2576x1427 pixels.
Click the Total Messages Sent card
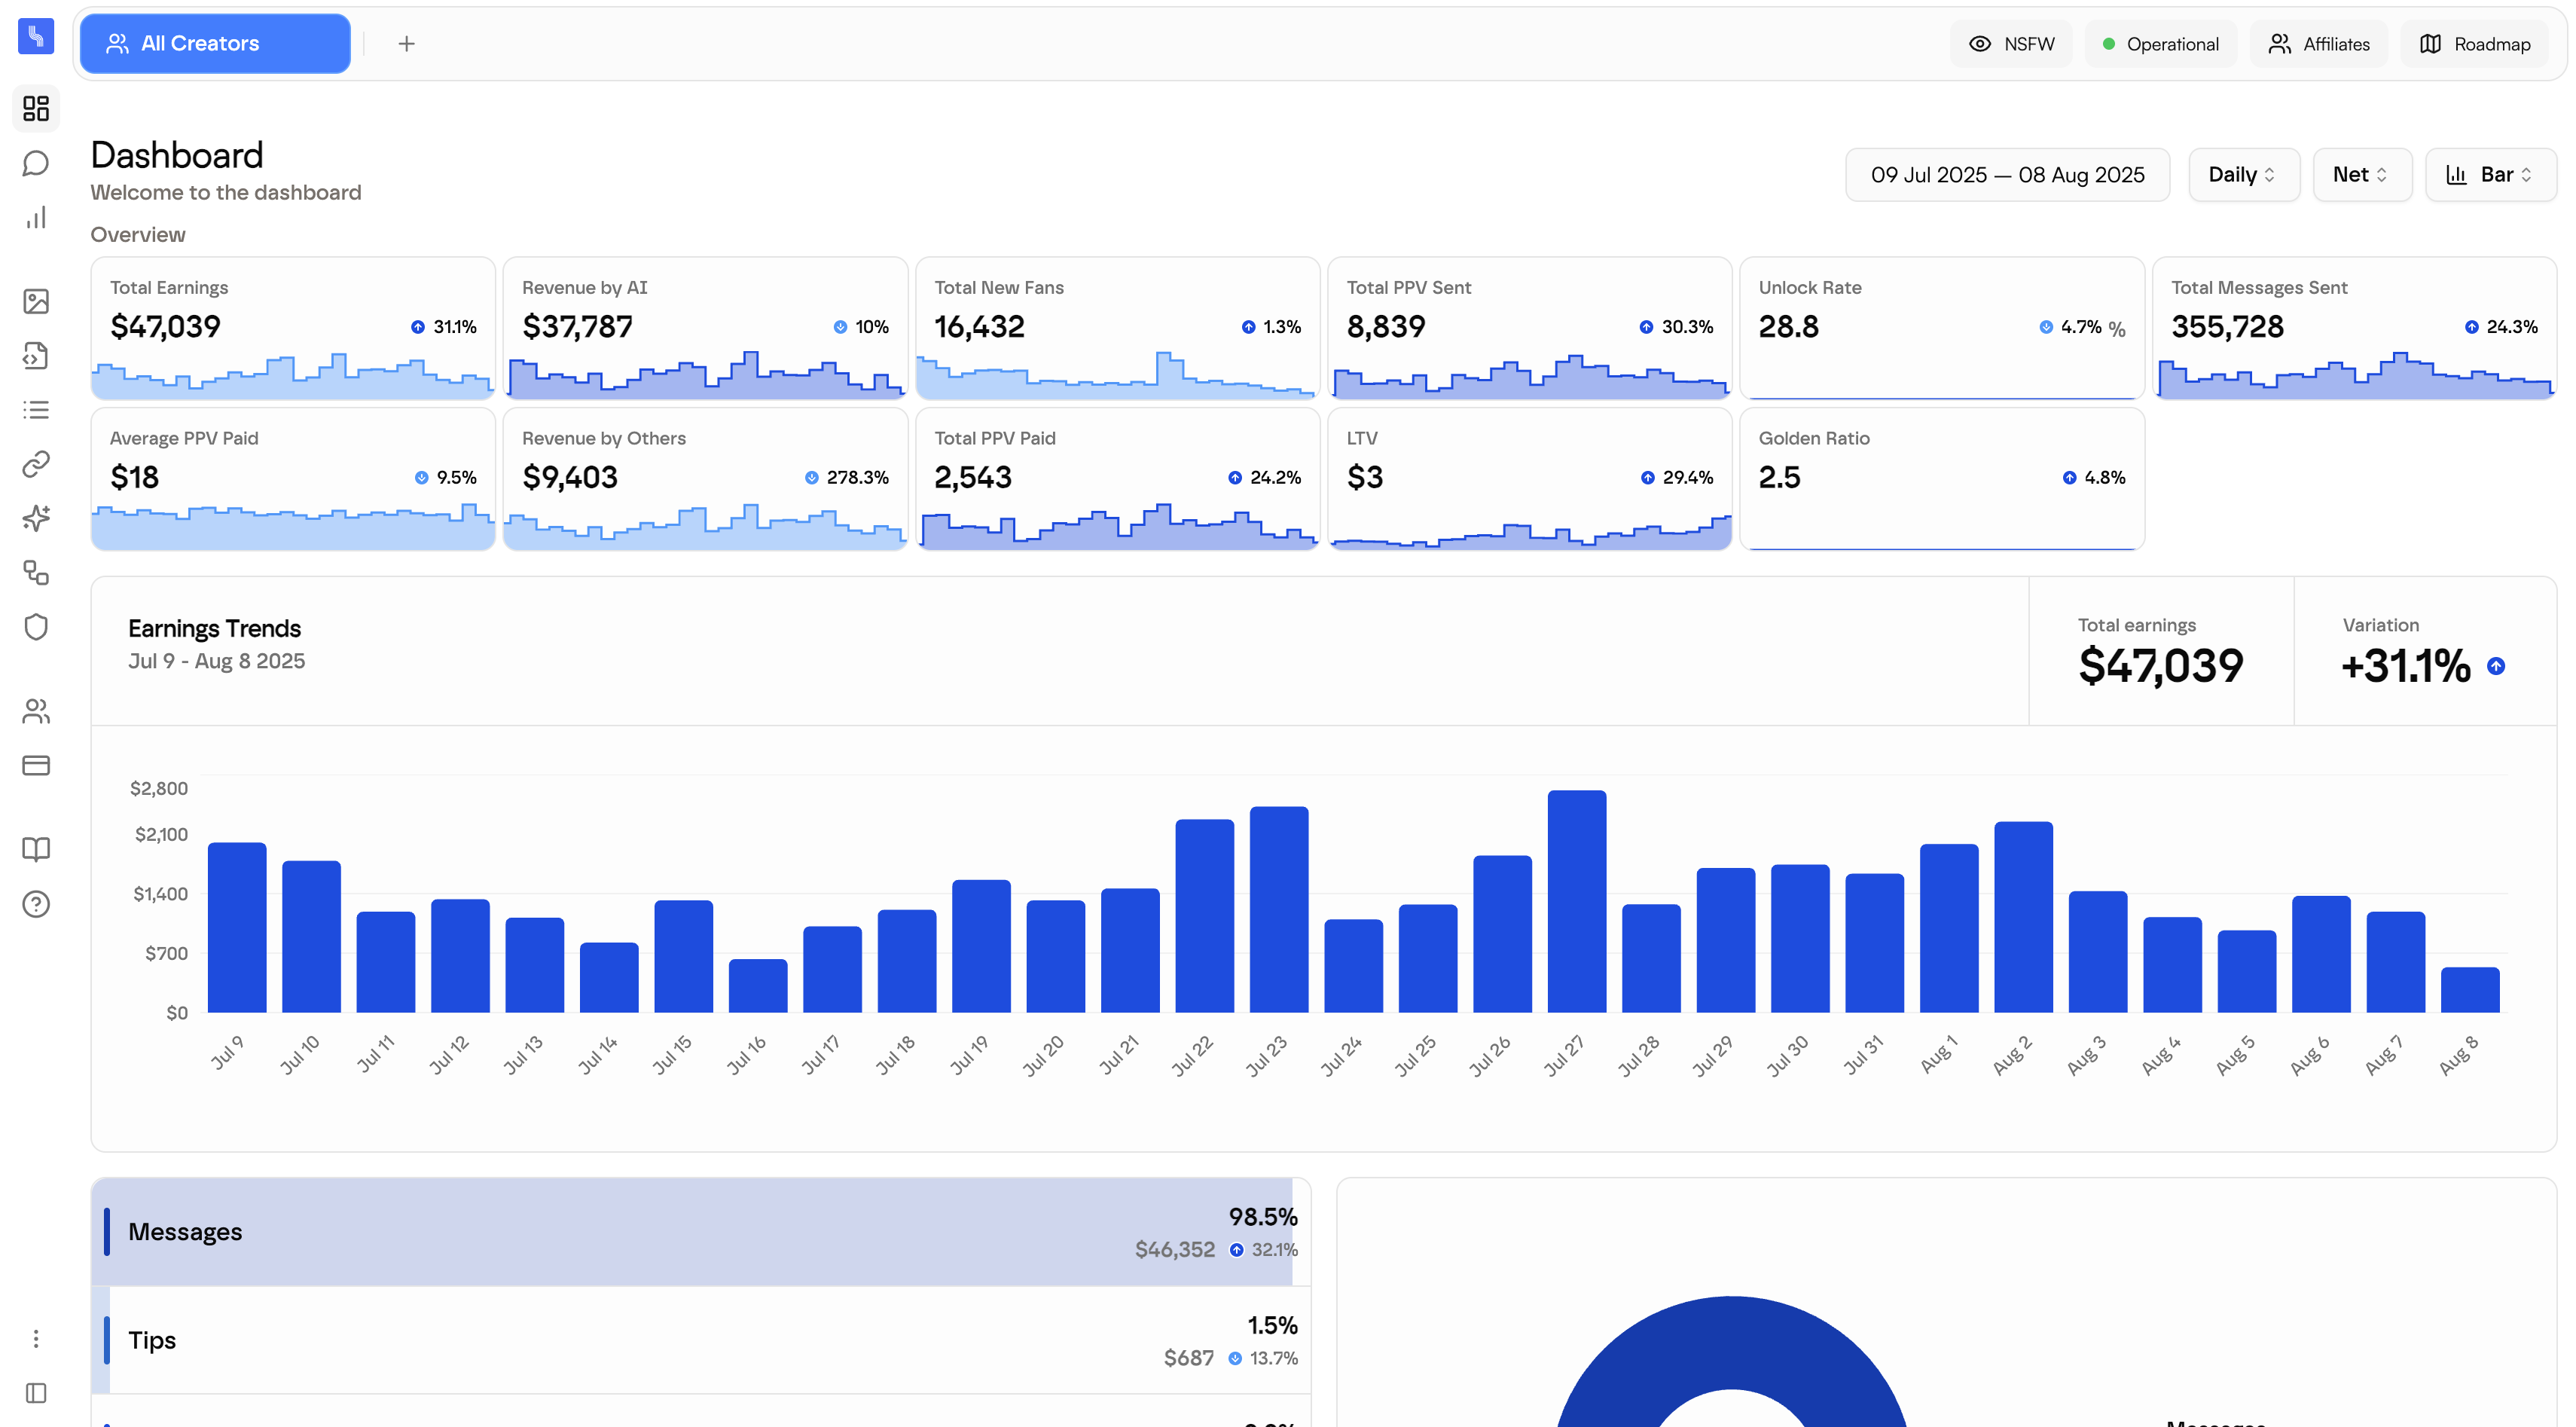[2354, 328]
